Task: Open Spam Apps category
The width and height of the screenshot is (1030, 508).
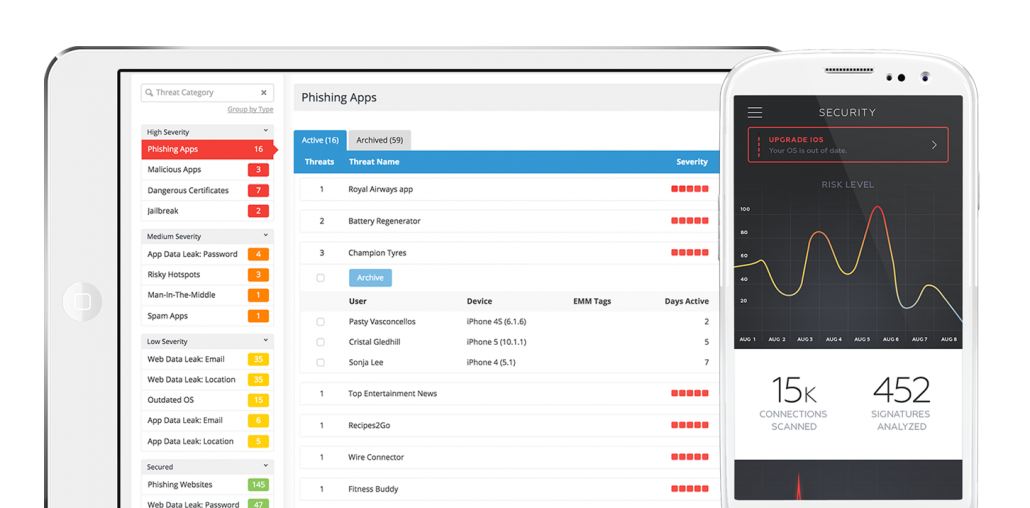Action: (207, 316)
